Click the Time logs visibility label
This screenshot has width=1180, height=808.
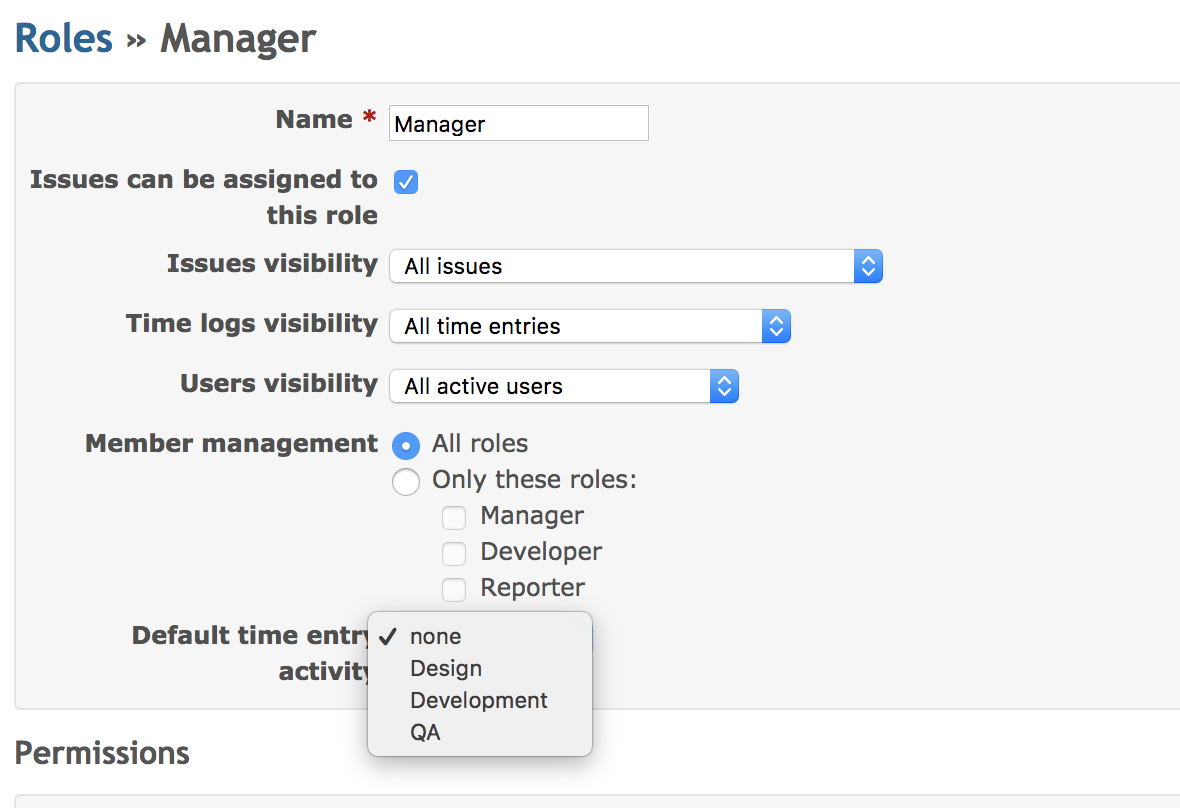pyautogui.click(x=251, y=324)
